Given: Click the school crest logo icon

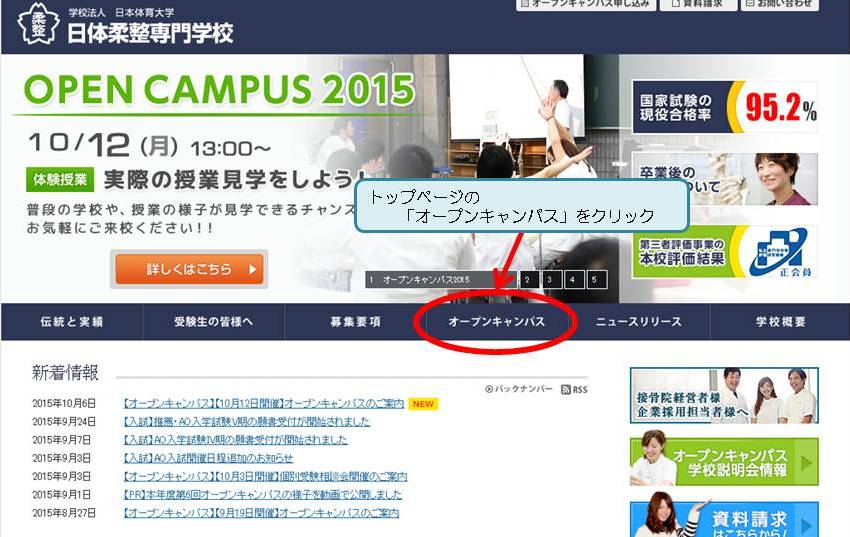Looking at the screenshot, I should (38, 26).
